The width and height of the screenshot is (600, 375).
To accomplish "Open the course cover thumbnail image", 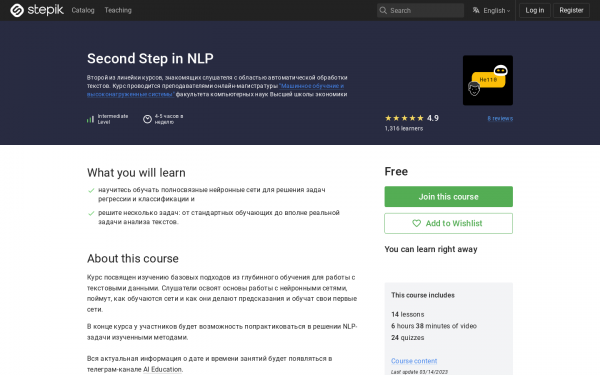I will pyautogui.click(x=488, y=80).
